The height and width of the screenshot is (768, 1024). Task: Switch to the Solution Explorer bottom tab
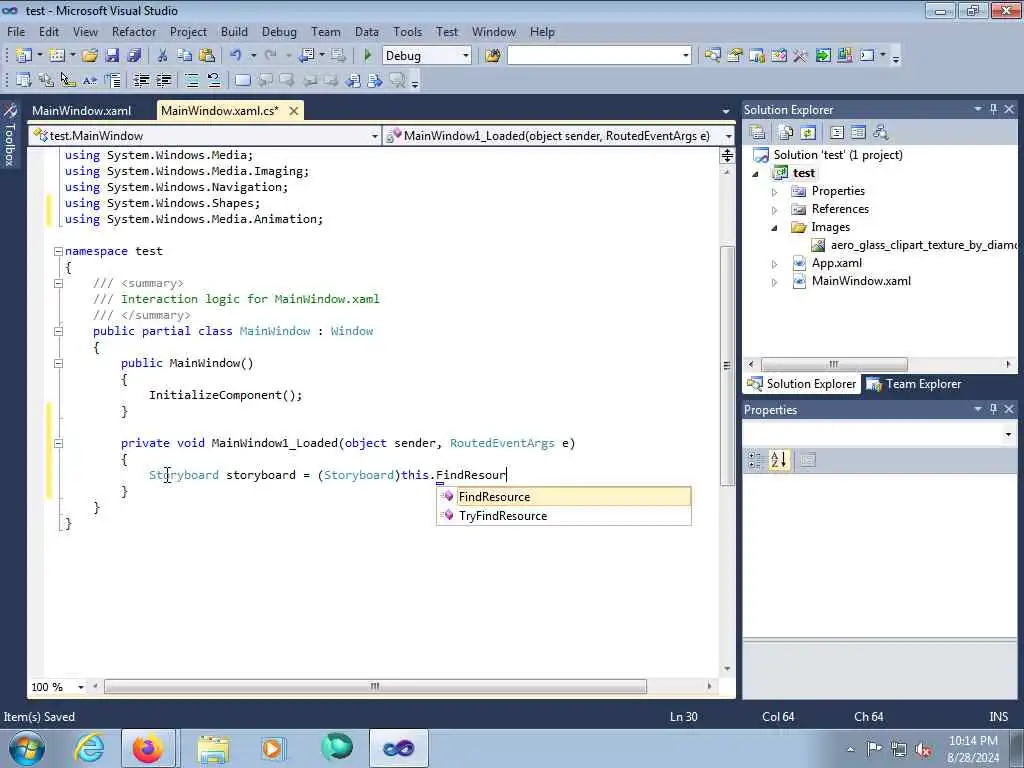(802, 384)
